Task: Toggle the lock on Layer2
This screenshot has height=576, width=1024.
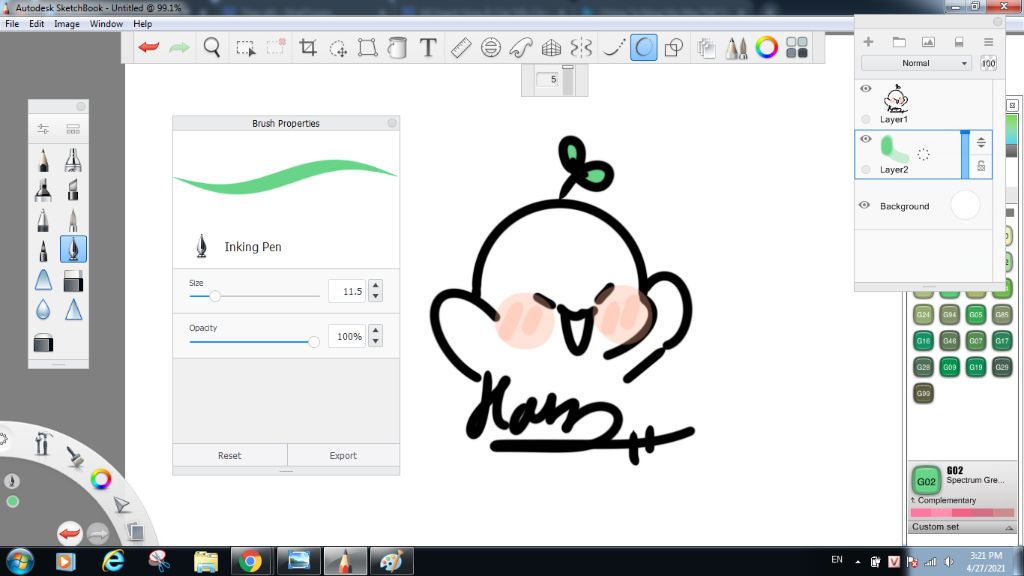Action: click(x=981, y=166)
